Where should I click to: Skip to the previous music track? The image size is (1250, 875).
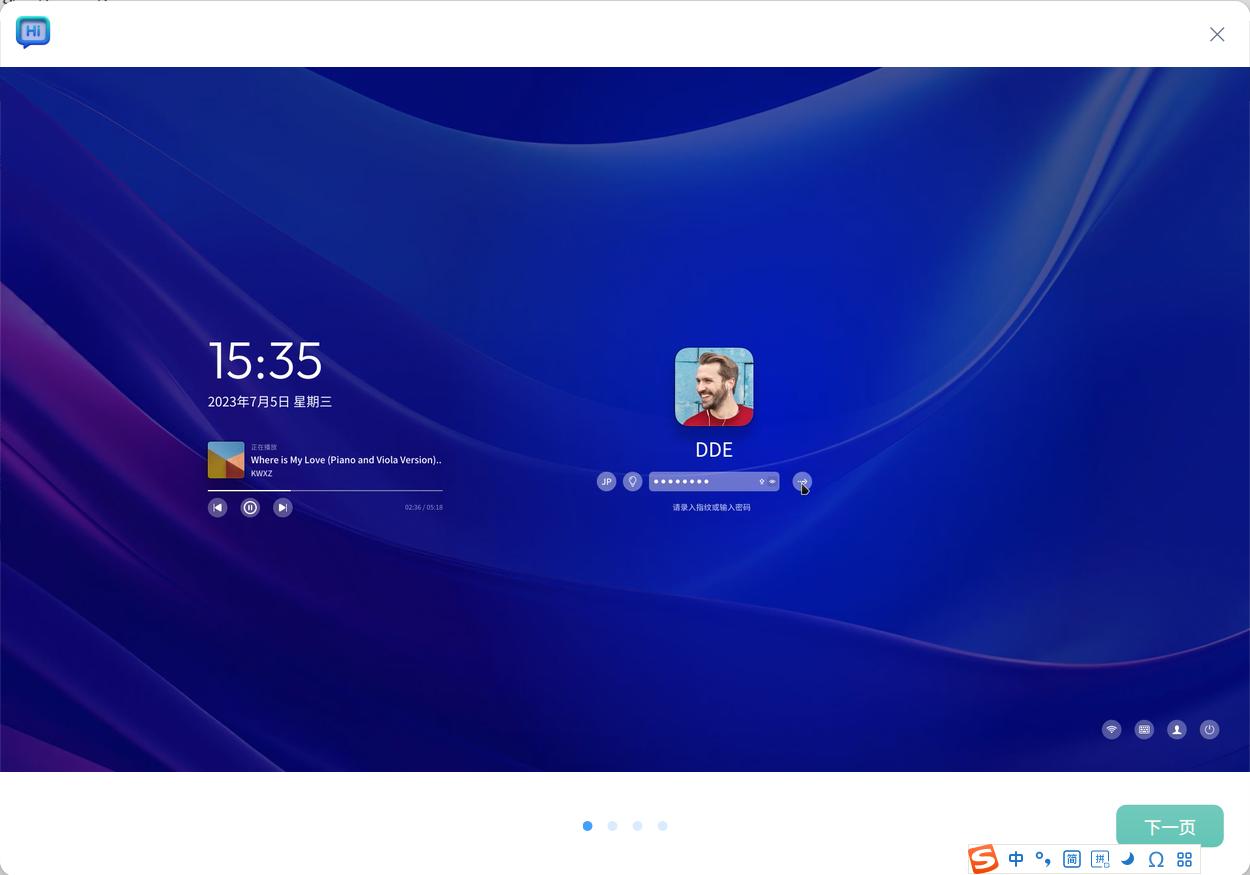[217, 508]
